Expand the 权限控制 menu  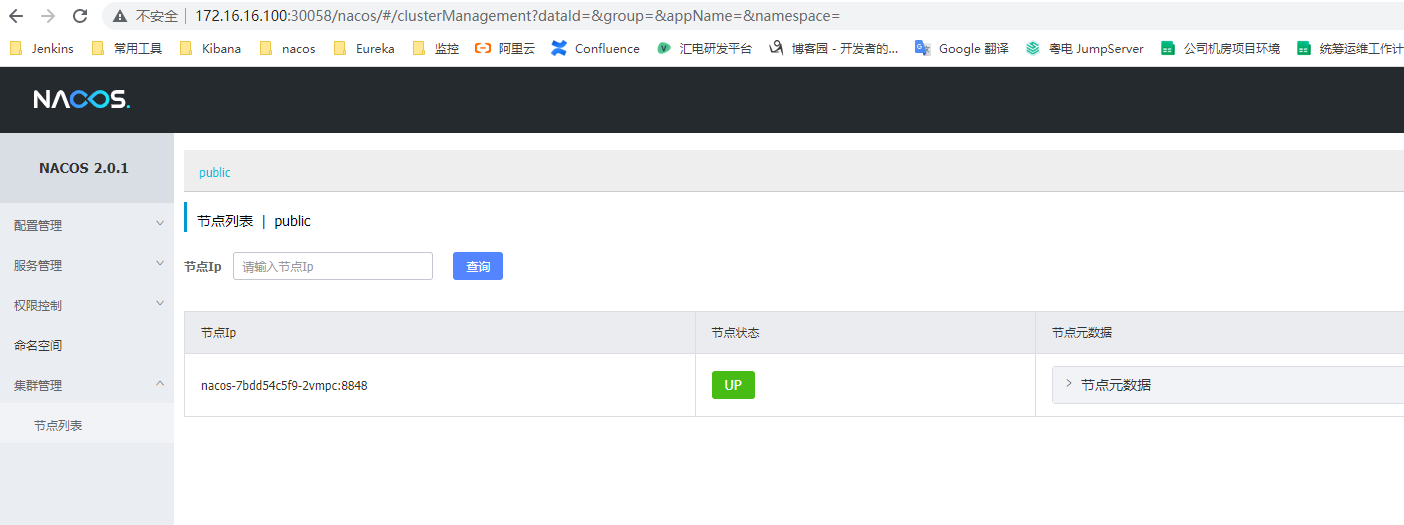pos(87,305)
